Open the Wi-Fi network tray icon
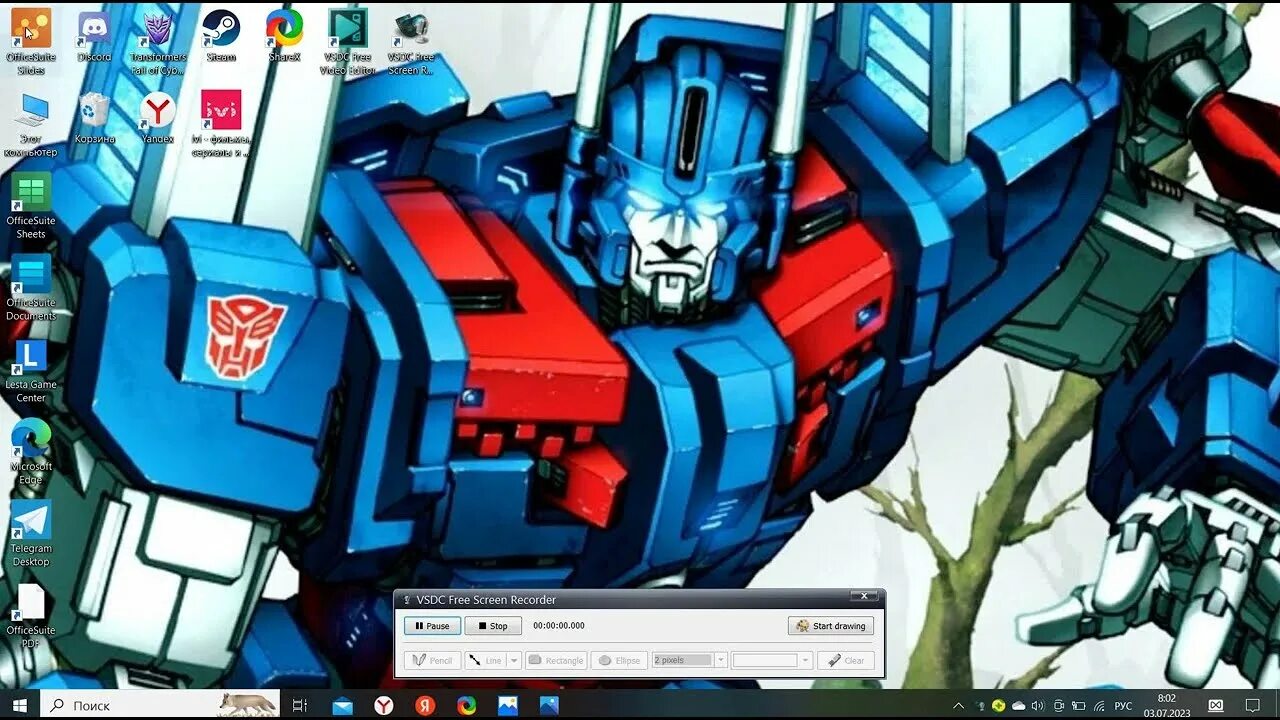This screenshot has height=720, width=1280. coord(1099,705)
